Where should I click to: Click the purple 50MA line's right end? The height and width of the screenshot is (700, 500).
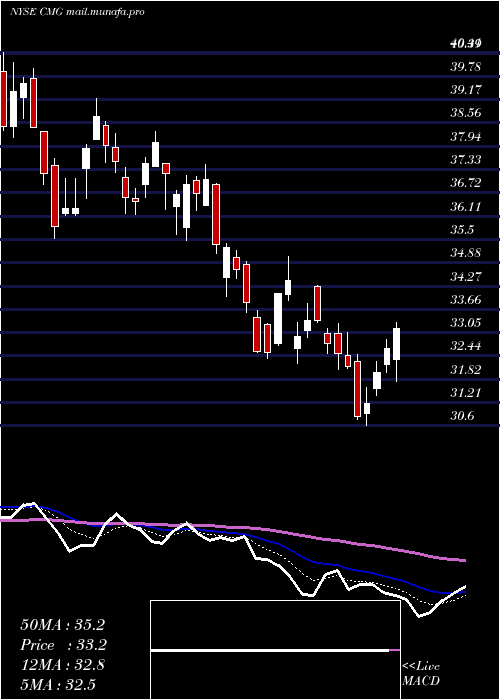click(463, 560)
